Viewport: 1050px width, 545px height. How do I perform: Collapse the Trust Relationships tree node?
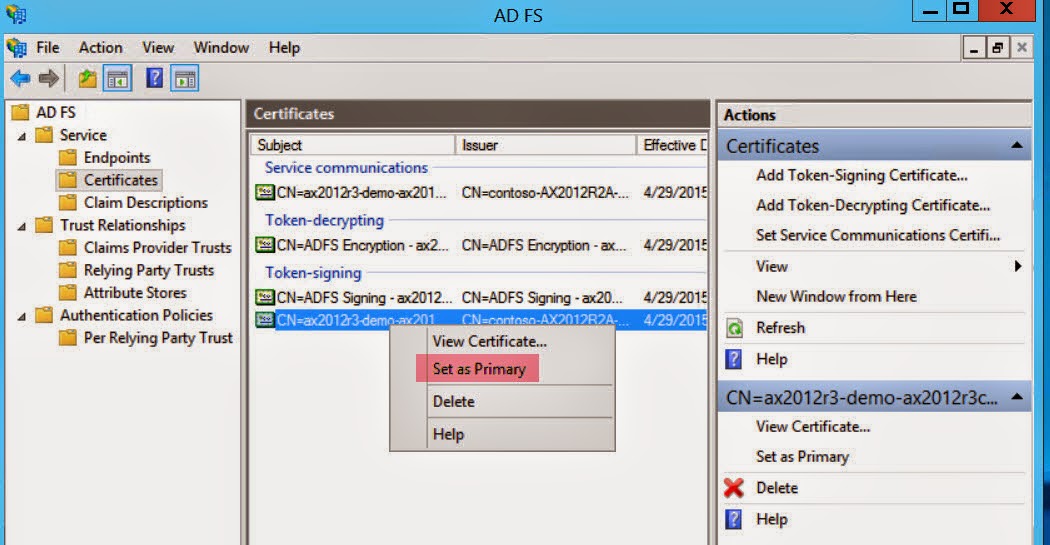click(21, 226)
